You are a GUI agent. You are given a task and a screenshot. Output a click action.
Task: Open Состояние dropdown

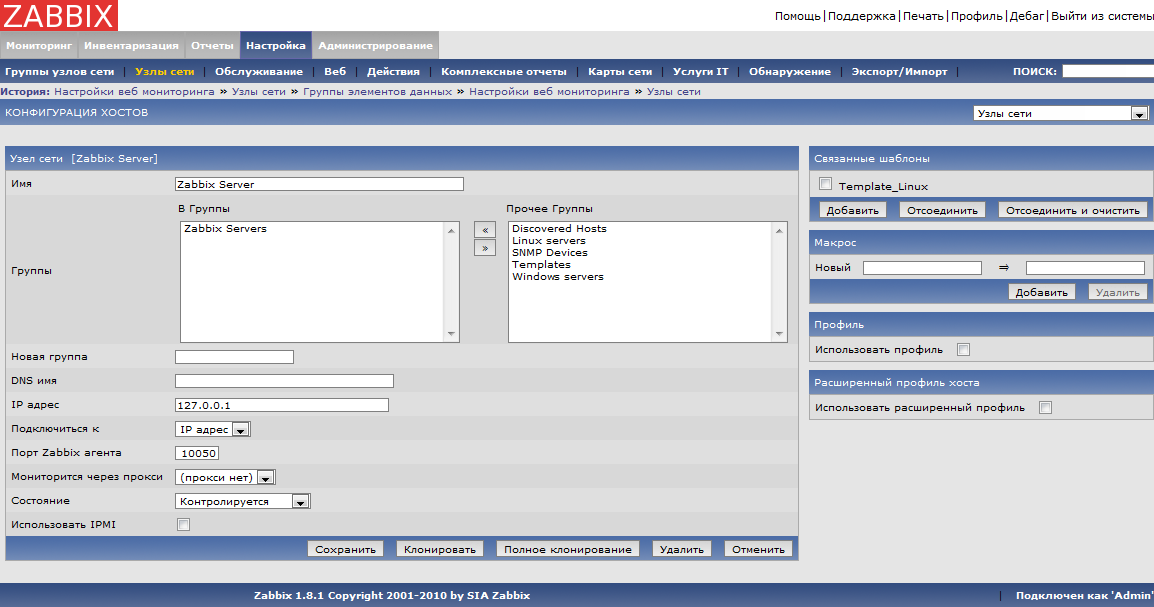point(243,501)
